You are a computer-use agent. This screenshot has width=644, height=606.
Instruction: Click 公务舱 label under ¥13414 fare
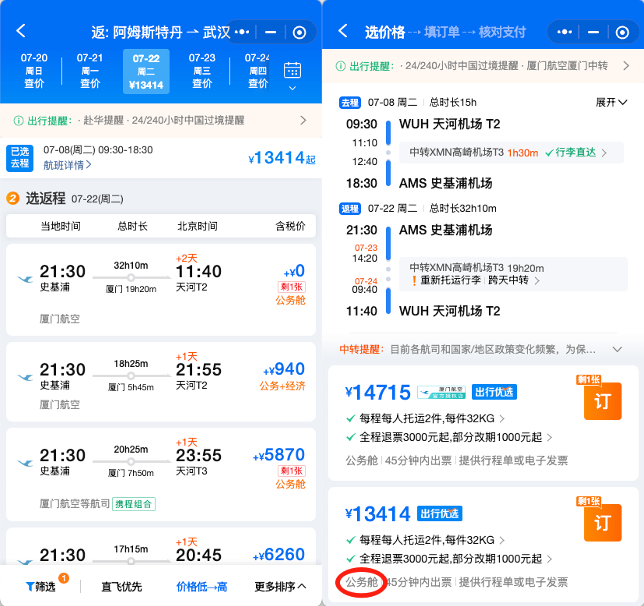coord(361,582)
